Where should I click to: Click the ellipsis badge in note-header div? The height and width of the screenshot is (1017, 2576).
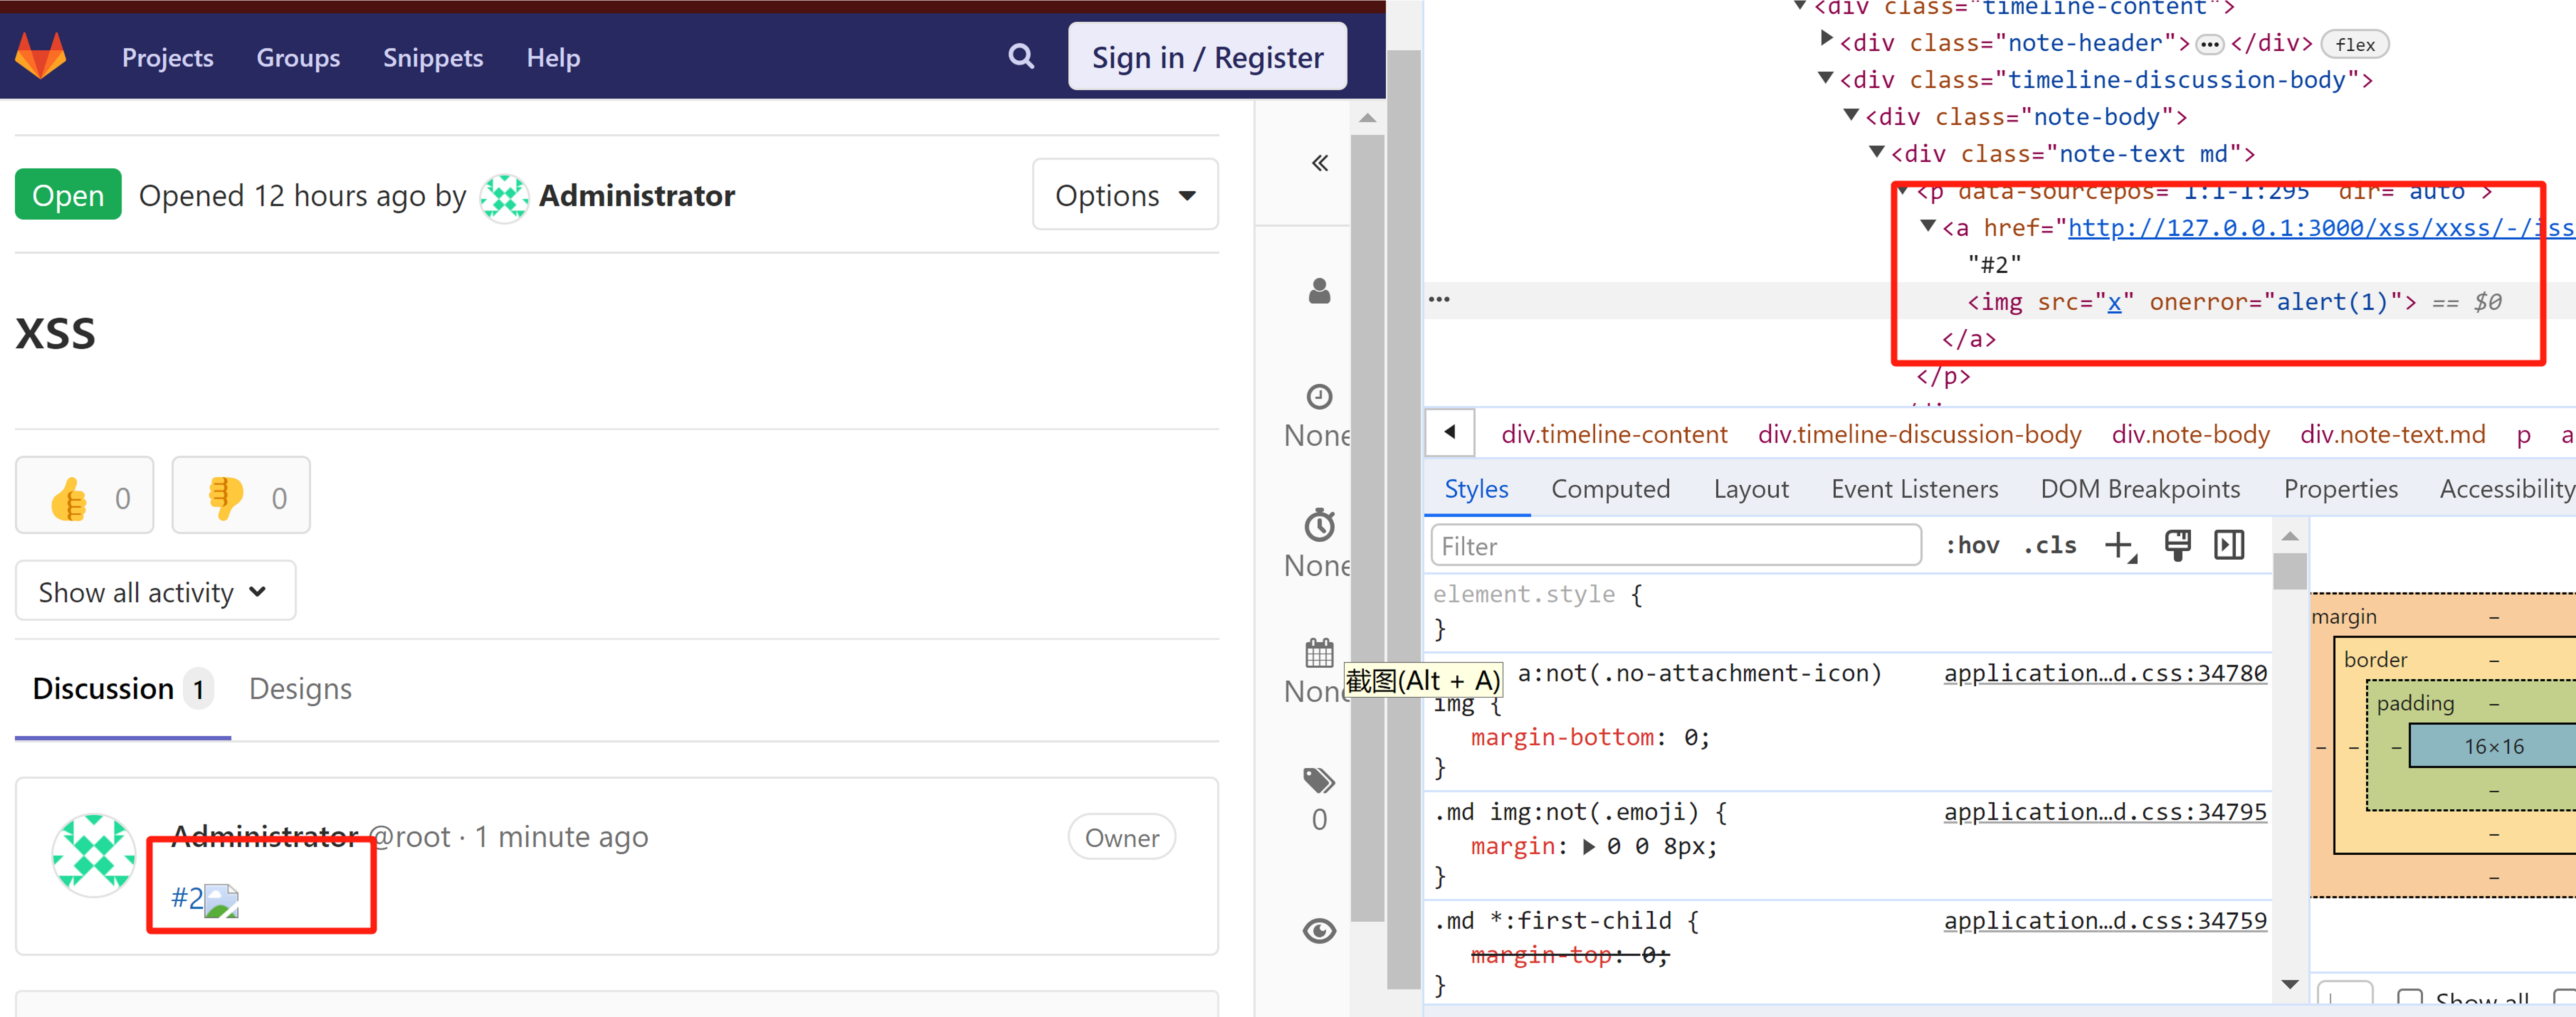tap(2209, 45)
